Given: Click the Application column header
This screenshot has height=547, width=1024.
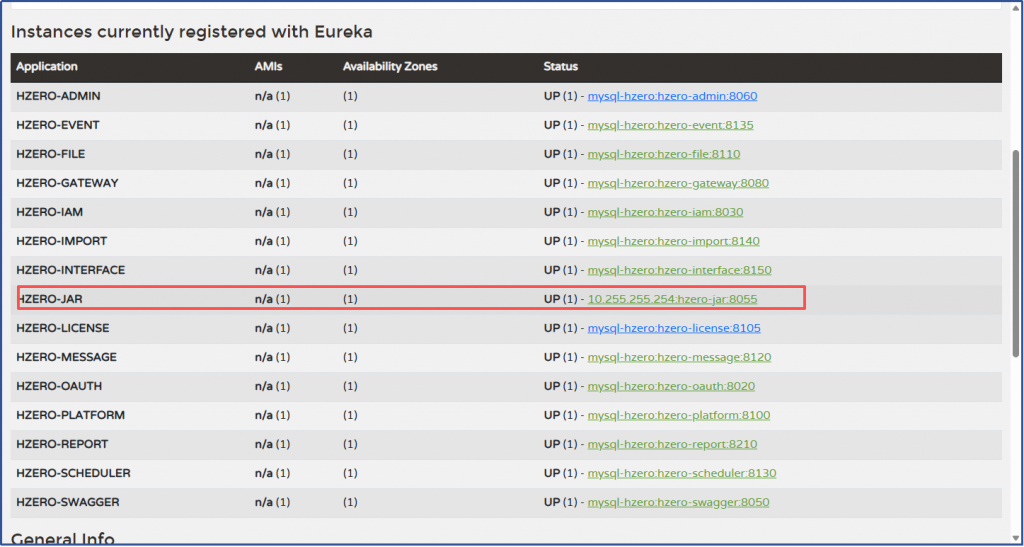Looking at the screenshot, I should pos(47,67).
